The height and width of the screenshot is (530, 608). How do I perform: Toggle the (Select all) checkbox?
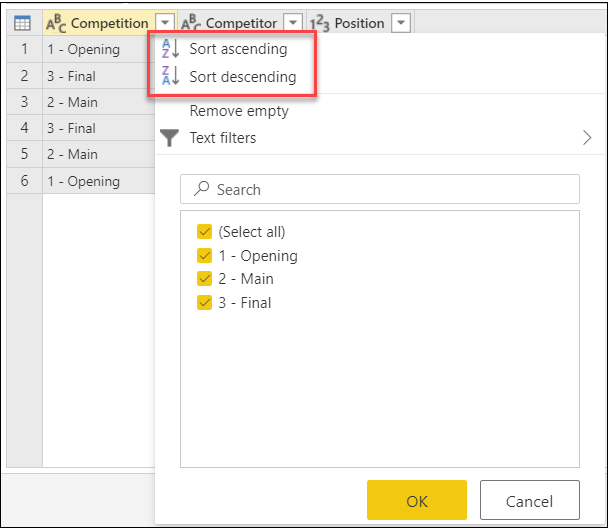(x=204, y=232)
